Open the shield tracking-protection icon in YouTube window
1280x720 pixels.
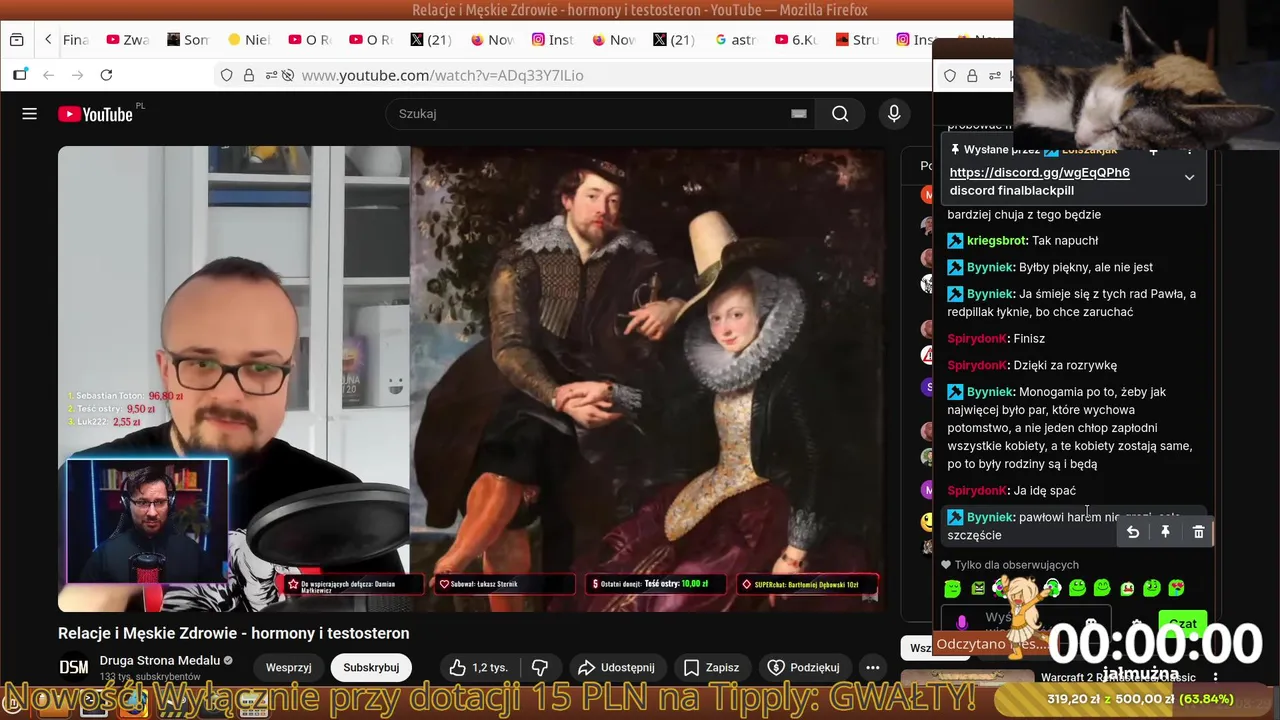(x=227, y=75)
